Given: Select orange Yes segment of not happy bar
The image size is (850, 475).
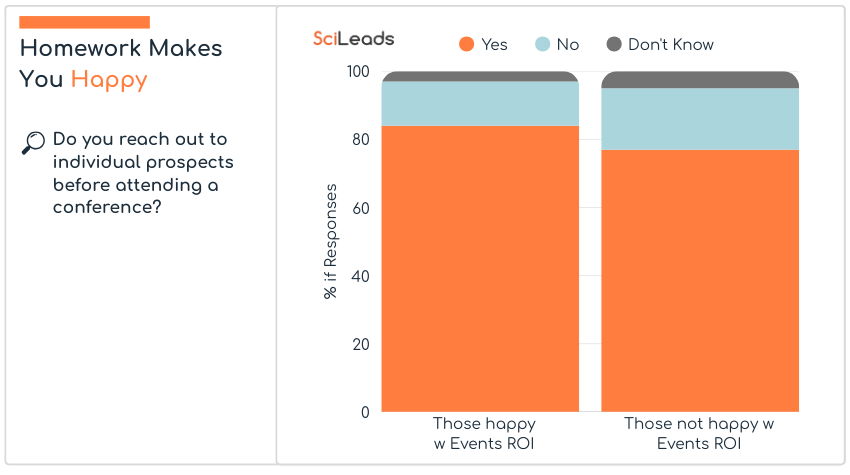Looking at the screenshot, I should pyautogui.click(x=700, y=280).
